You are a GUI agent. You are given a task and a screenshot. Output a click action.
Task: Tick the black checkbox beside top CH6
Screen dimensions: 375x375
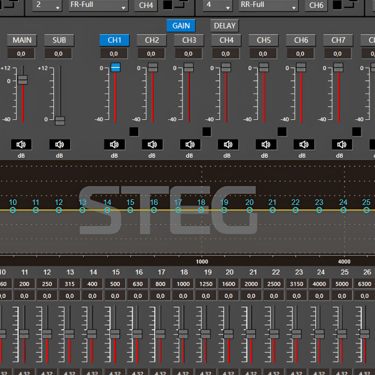click(x=338, y=5)
